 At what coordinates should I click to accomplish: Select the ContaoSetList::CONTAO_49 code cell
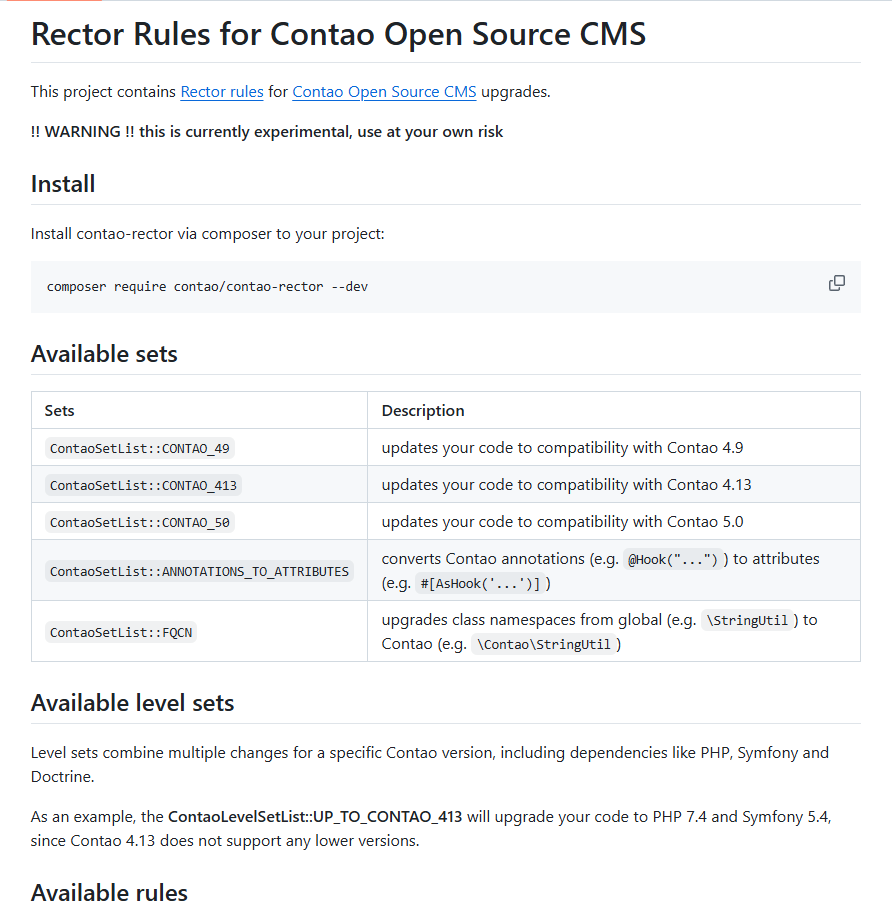pos(140,448)
